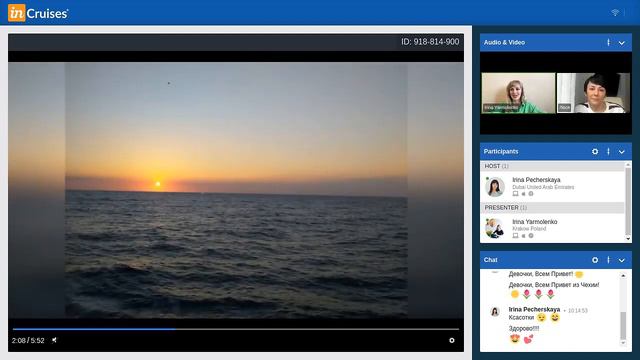
Task: Click Irina Pecherskaya's screen share status icon
Action: (x=516, y=194)
